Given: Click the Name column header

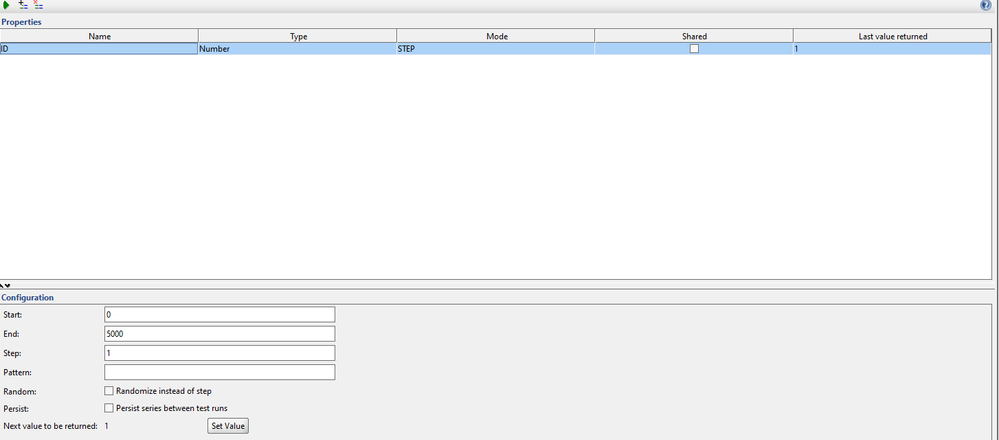Looking at the screenshot, I should click(99, 36).
